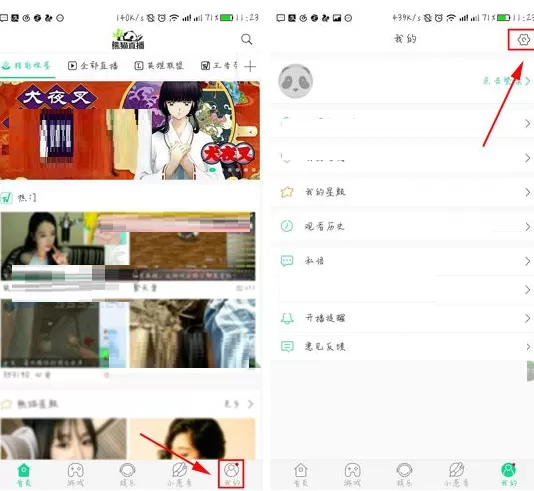
Task: Expand the star beauty section via its chevron
Action: pyautogui.click(x=251, y=404)
